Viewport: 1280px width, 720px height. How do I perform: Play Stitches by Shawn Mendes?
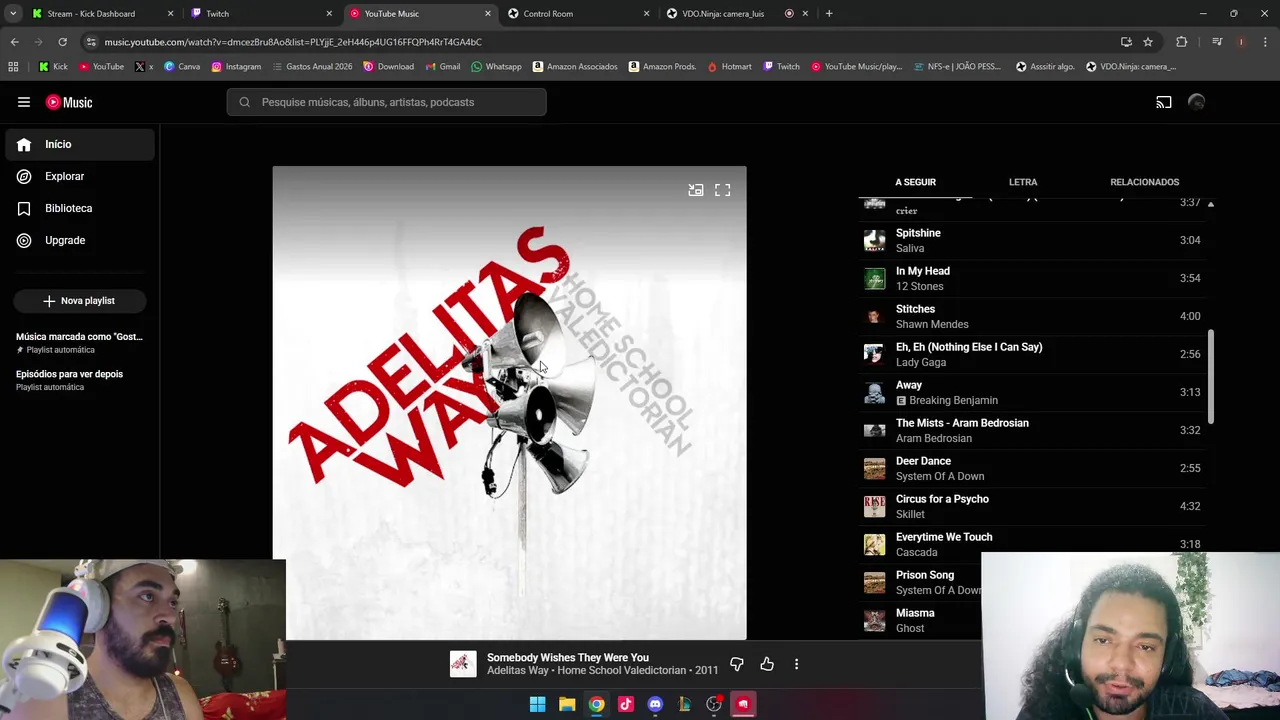point(1033,316)
